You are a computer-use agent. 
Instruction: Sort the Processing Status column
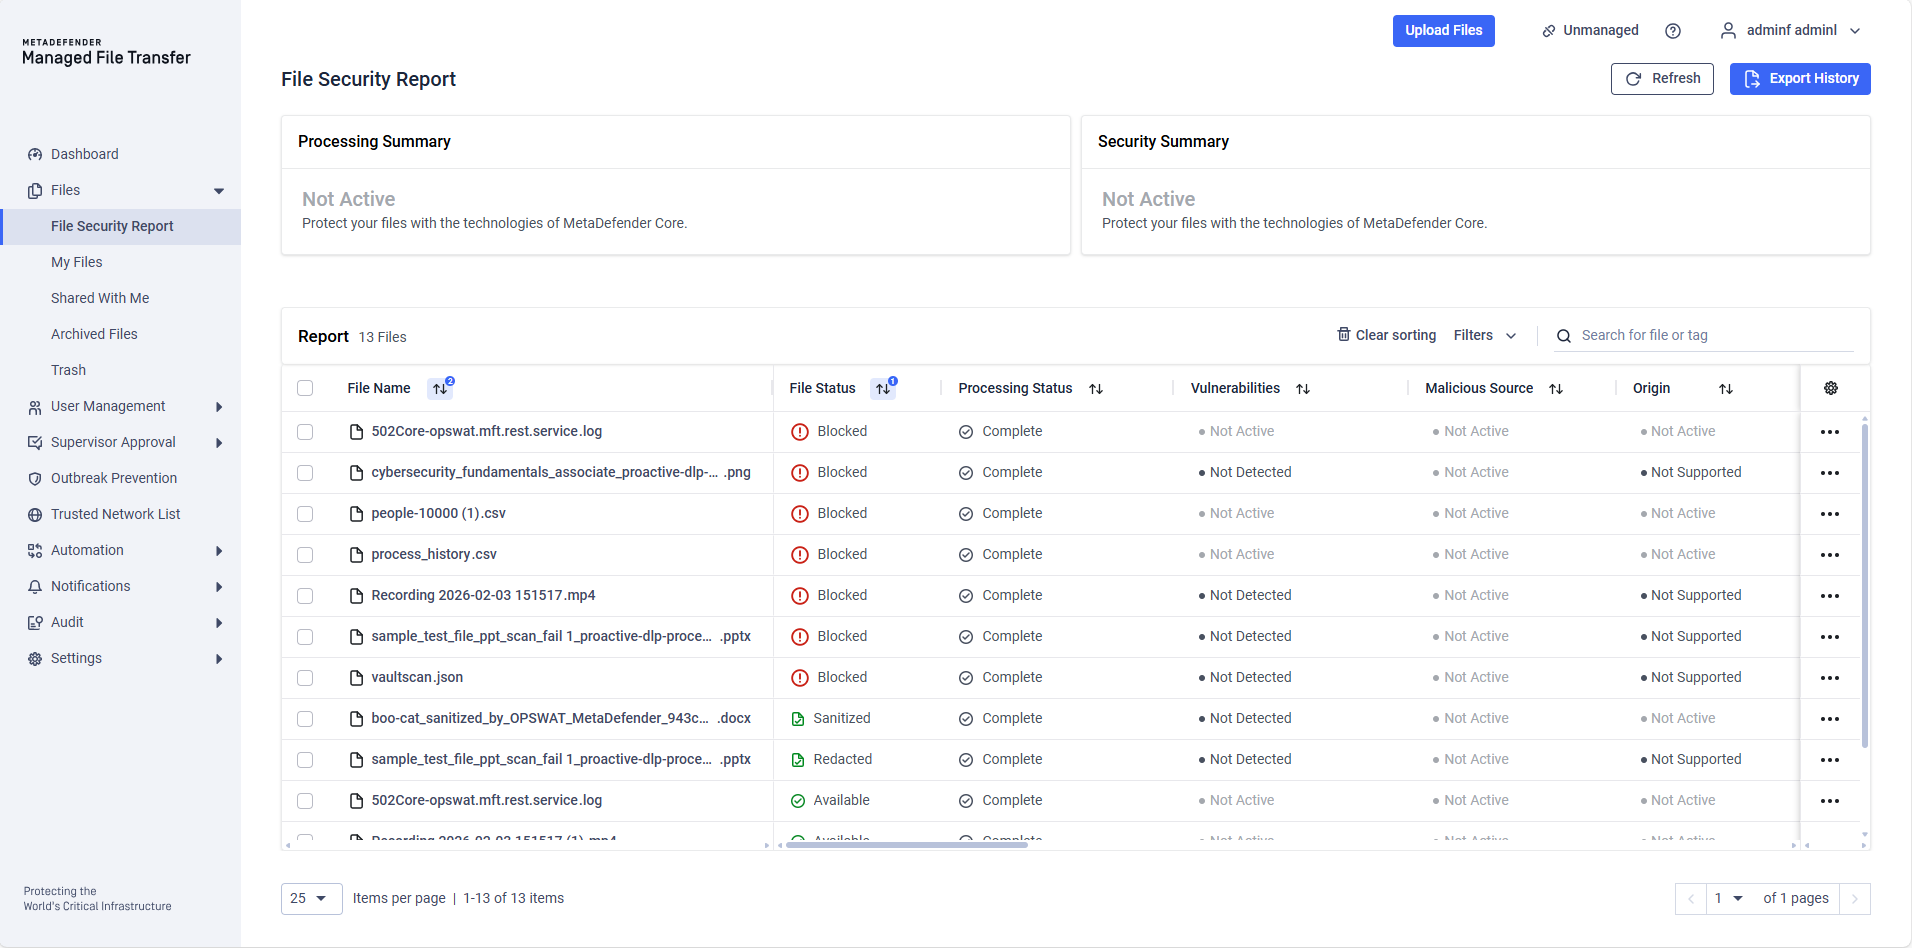point(1096,389)
